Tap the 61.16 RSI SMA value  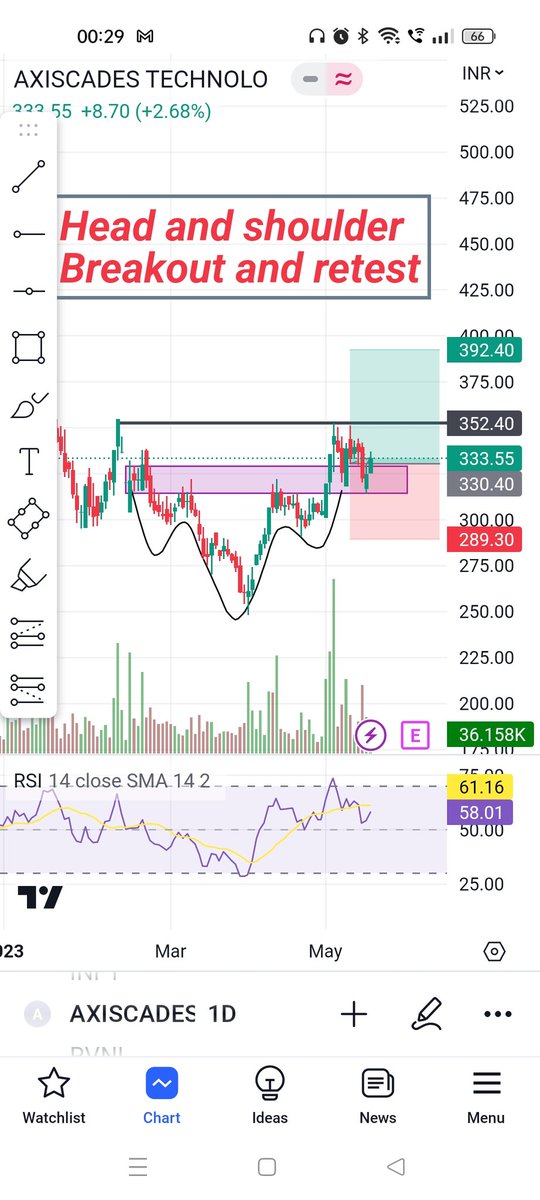click(x=482, y=785)
